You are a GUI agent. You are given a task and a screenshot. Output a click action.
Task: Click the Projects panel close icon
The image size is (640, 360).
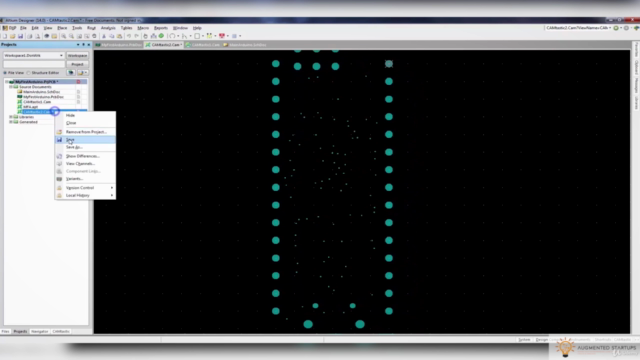click(89, 44)
